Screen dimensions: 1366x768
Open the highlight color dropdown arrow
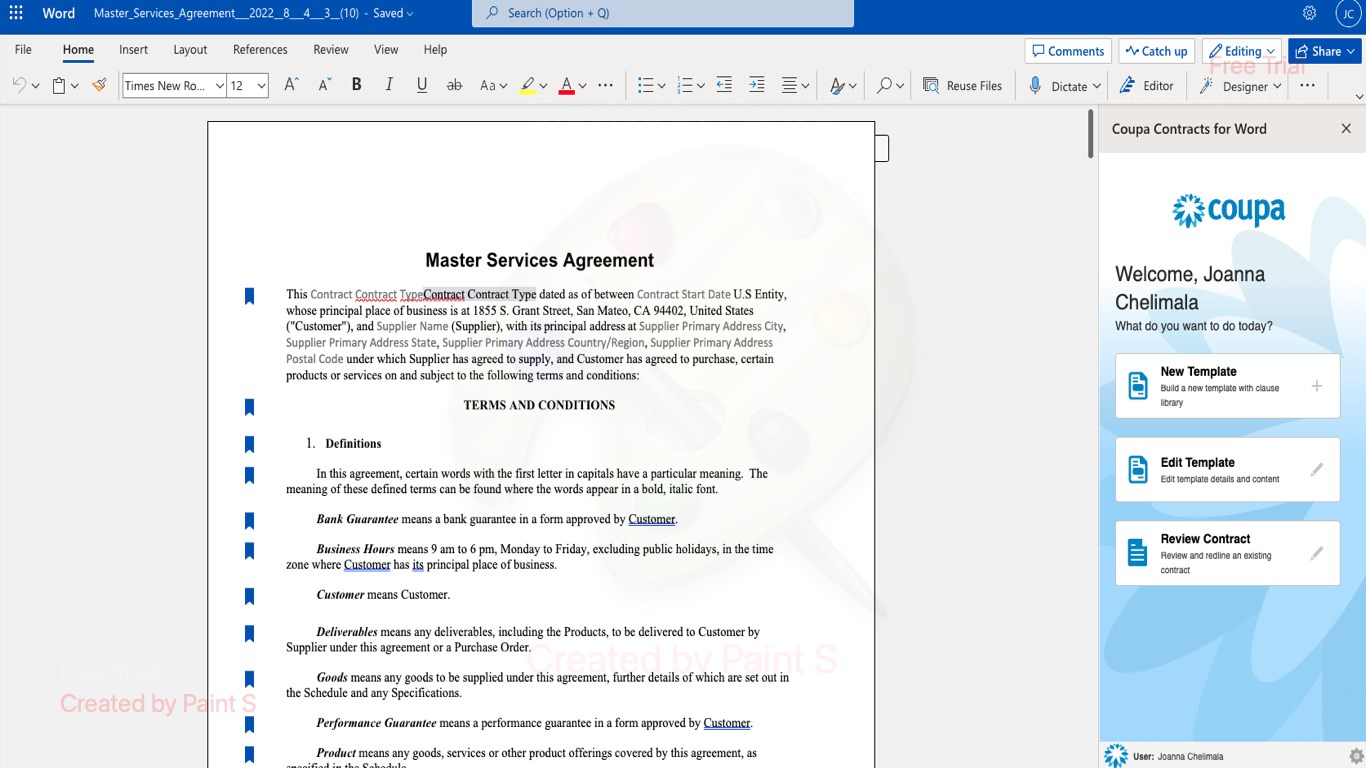(x=543, y=86)
